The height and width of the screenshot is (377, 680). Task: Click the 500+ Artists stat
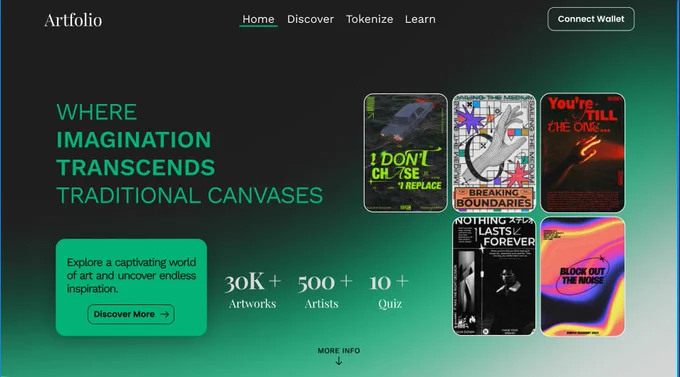[x=324, y=291]
